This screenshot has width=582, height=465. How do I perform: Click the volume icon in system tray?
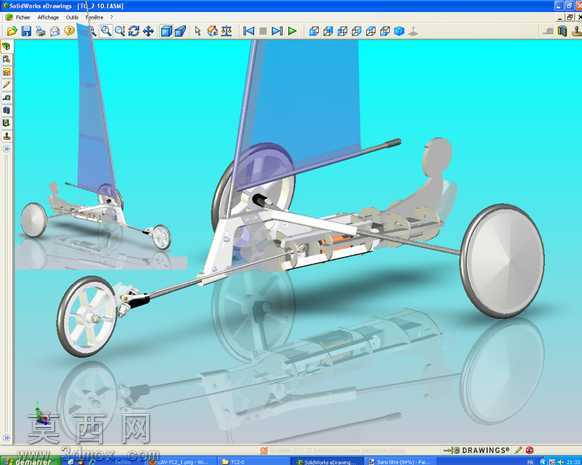(x=561, y=461)
